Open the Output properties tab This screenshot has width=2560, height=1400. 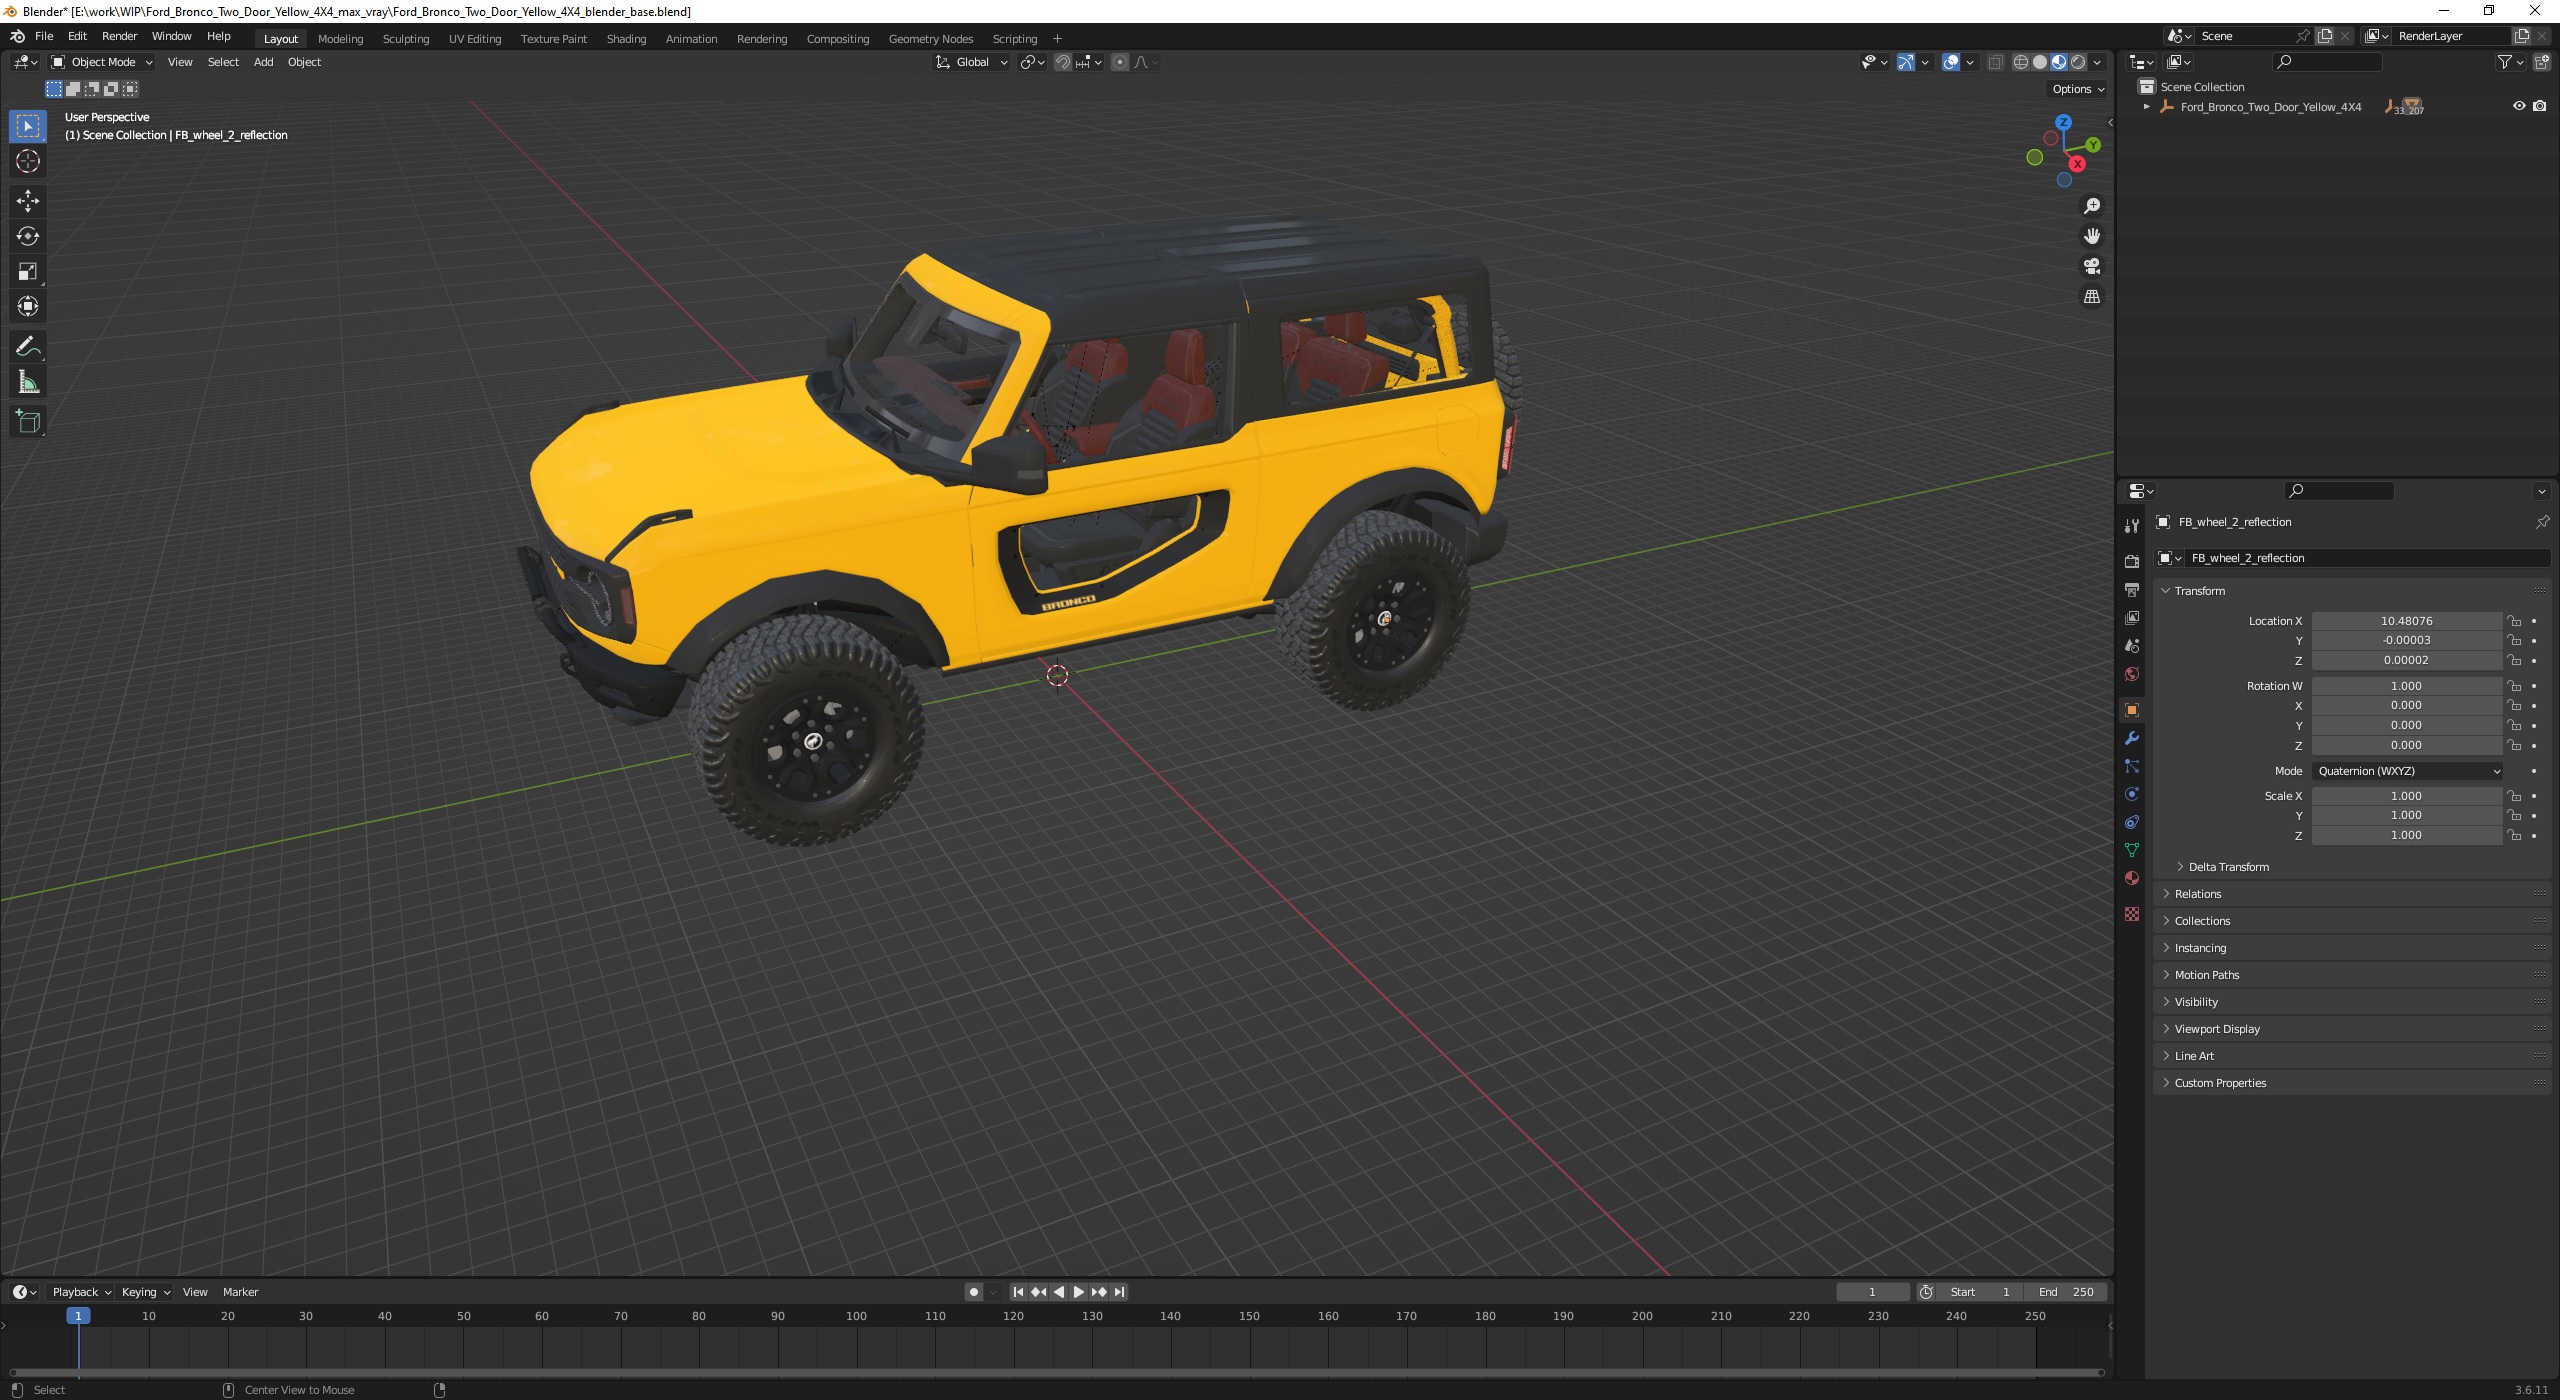pyautogui.click(x=2131, y=589)
